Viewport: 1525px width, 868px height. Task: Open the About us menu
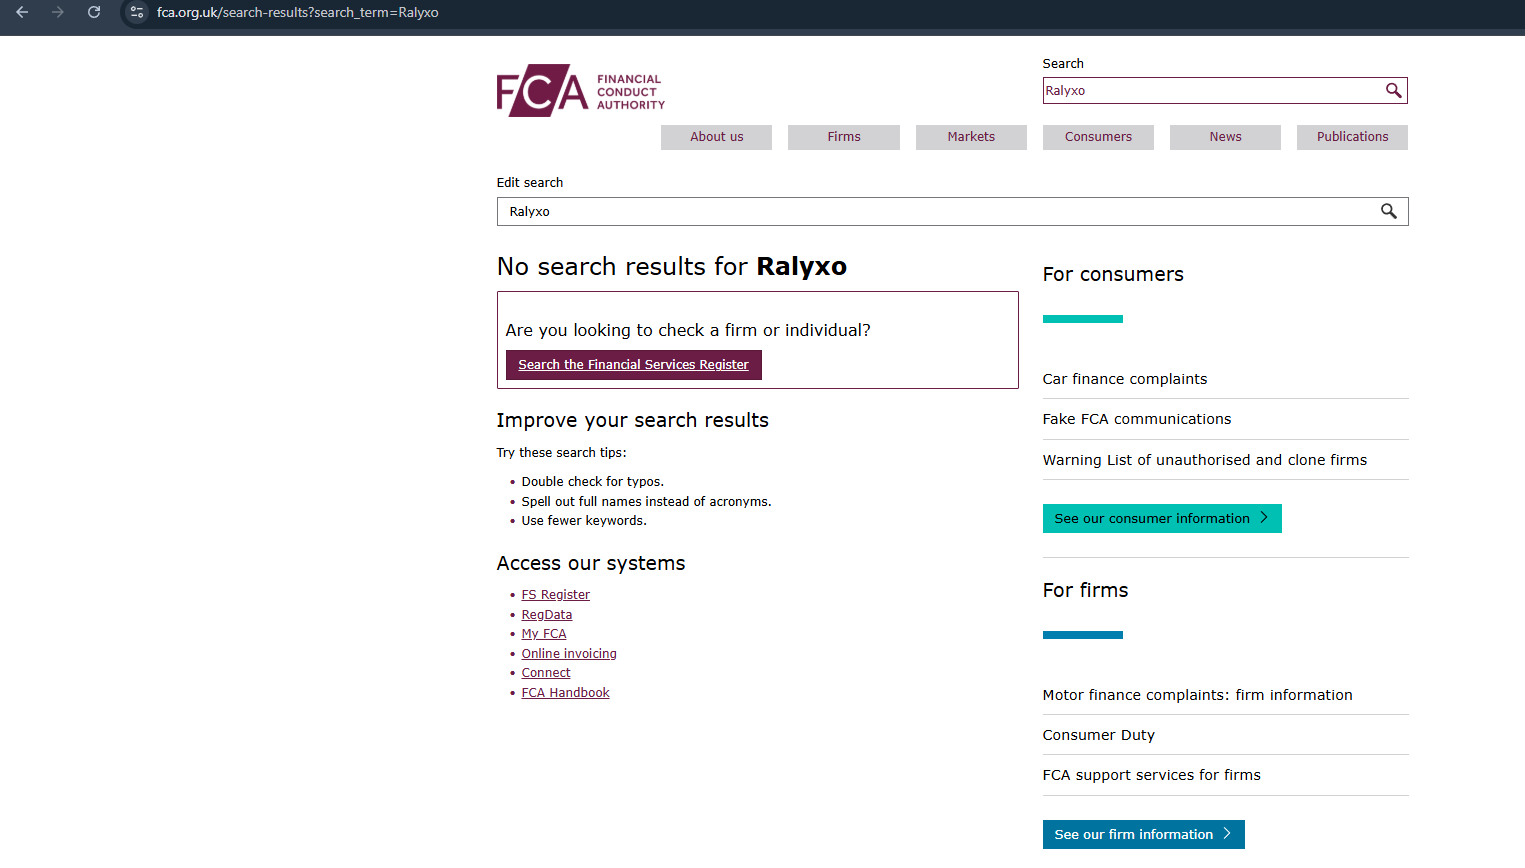click(x=716, y=137)
